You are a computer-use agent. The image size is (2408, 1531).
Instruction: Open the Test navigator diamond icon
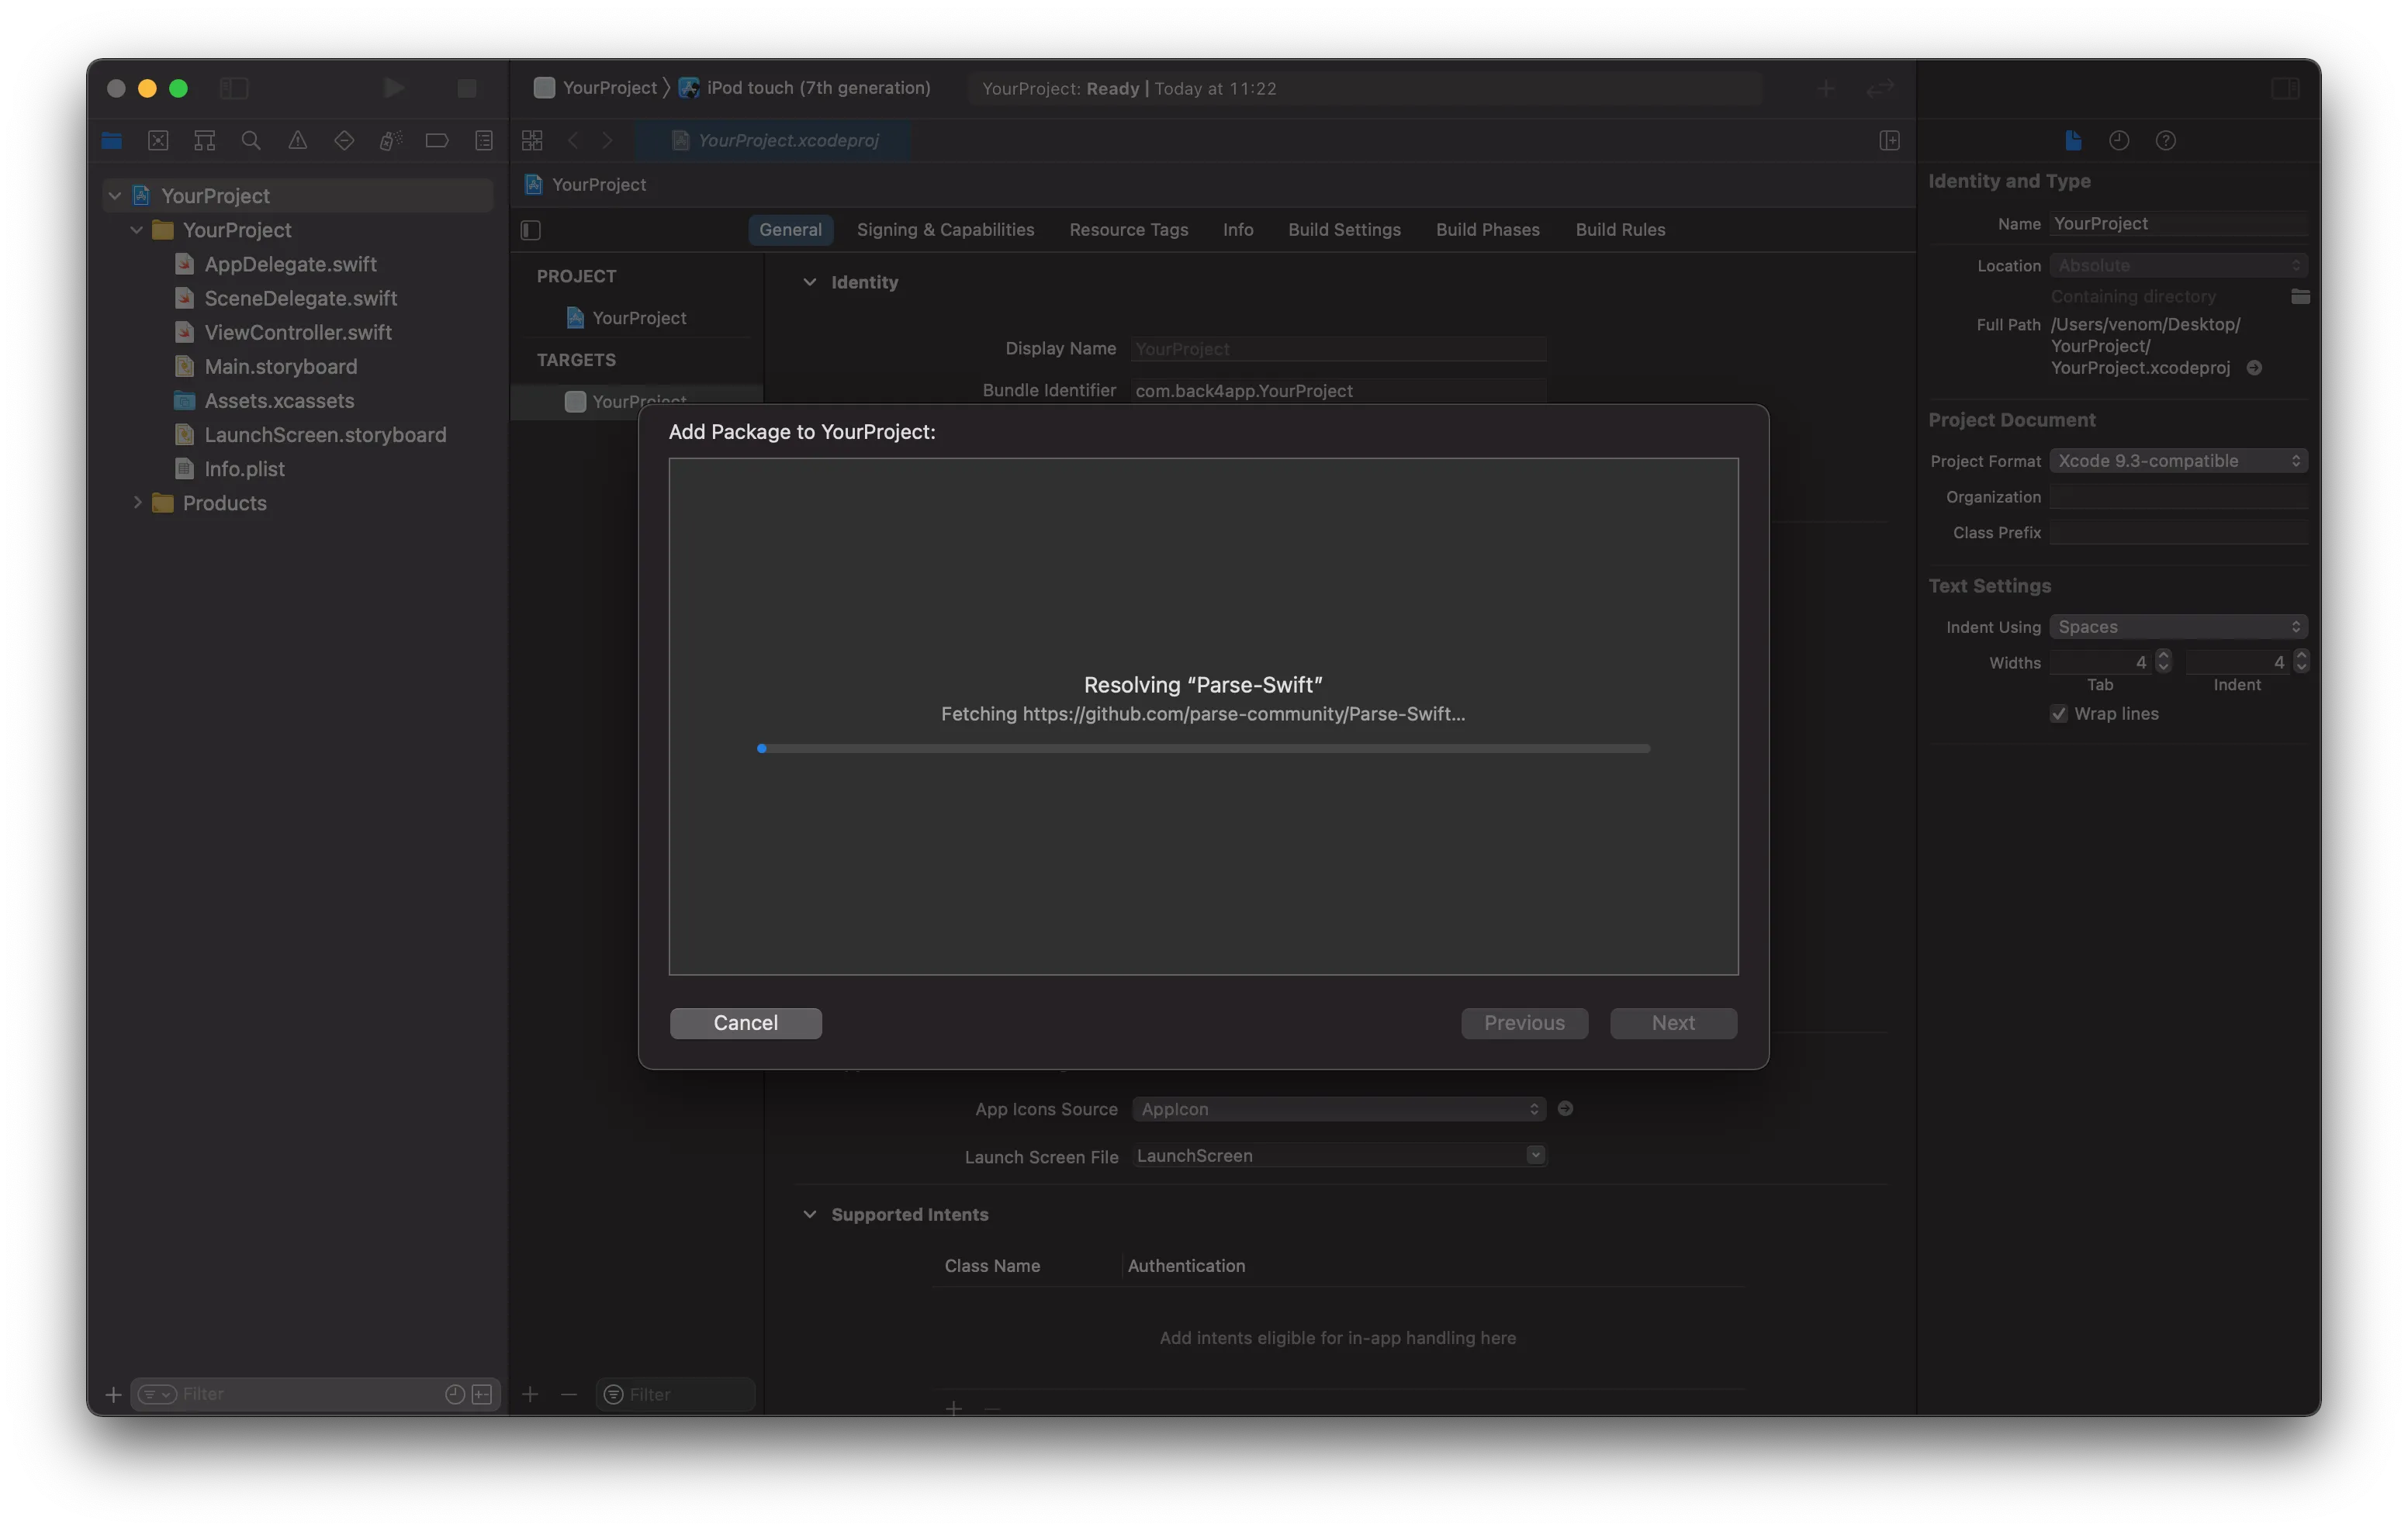pyautogui.click(x=344, y=141)
